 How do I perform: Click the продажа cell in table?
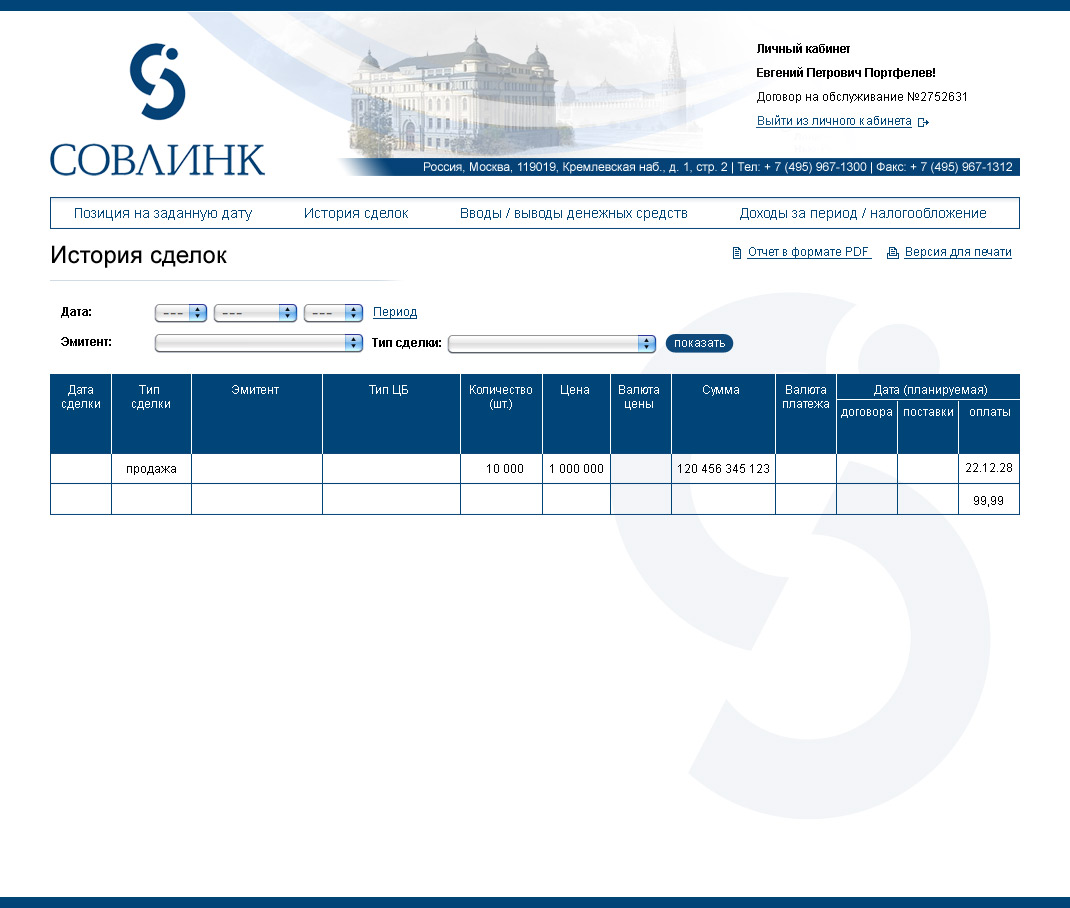coord(151,468)
